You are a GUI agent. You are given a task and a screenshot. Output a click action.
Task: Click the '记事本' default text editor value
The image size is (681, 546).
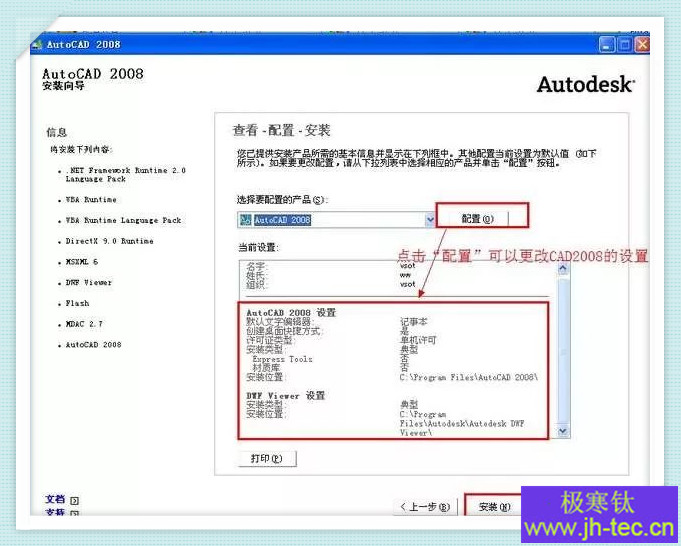click(413, 322)
